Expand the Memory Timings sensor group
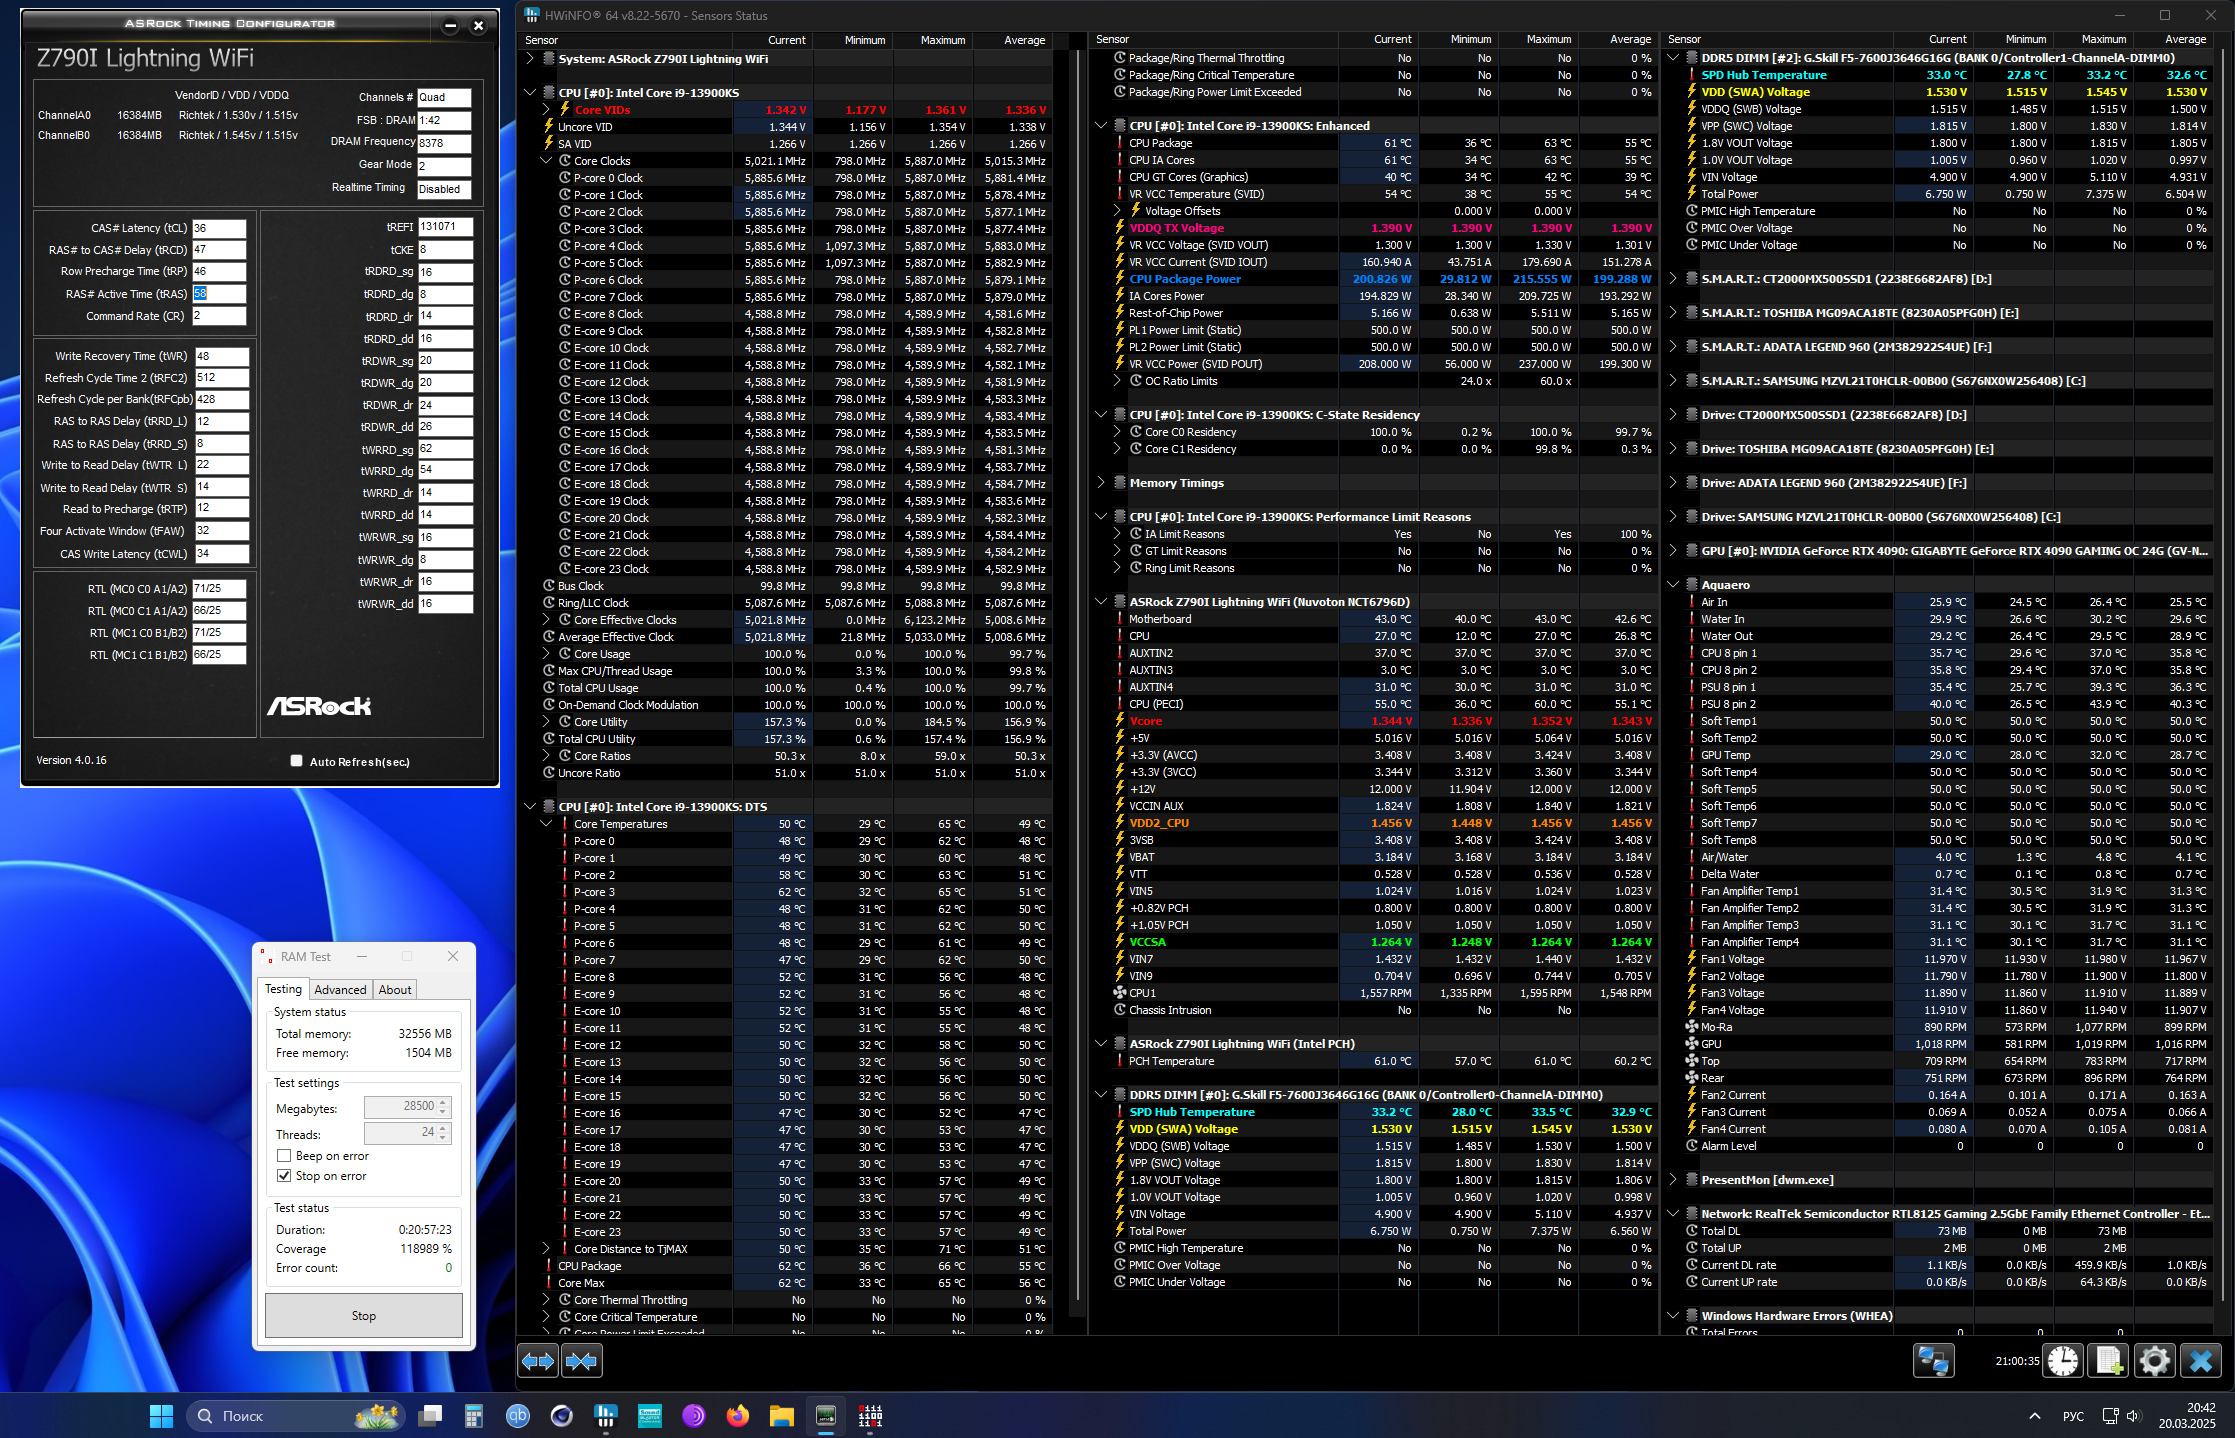The height and width of the screenshot is (1438, 2235). [x=1101, y=483]
